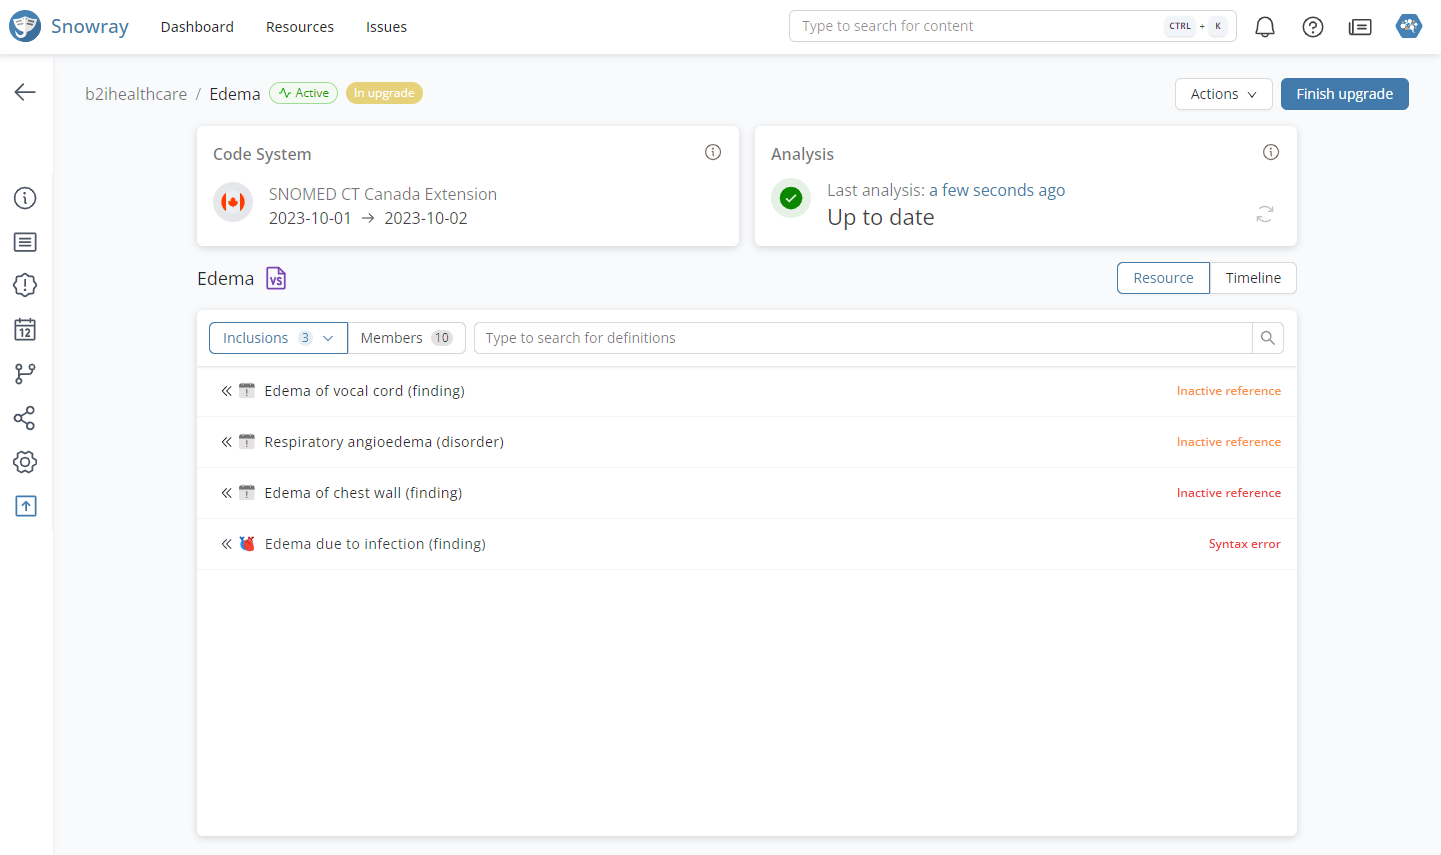Click the b2ihealthcare breadcrumb link
Screen dimensions: 1441x855
pos(136,94)
